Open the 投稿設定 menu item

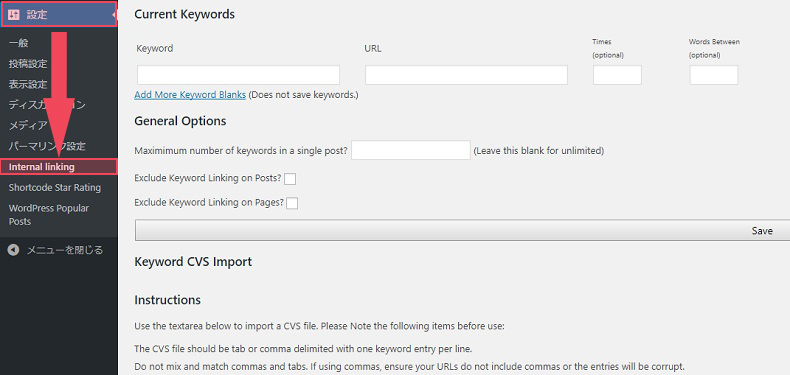[x=28, y=64]
